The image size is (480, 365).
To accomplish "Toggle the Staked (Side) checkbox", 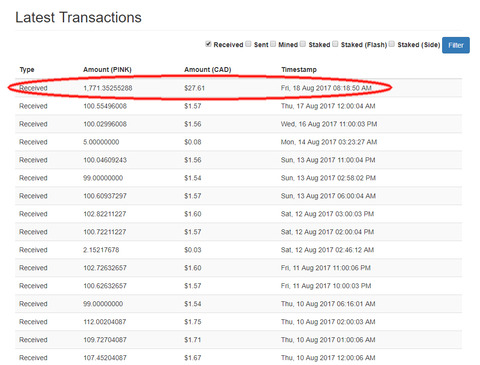I will coord(392,44).
